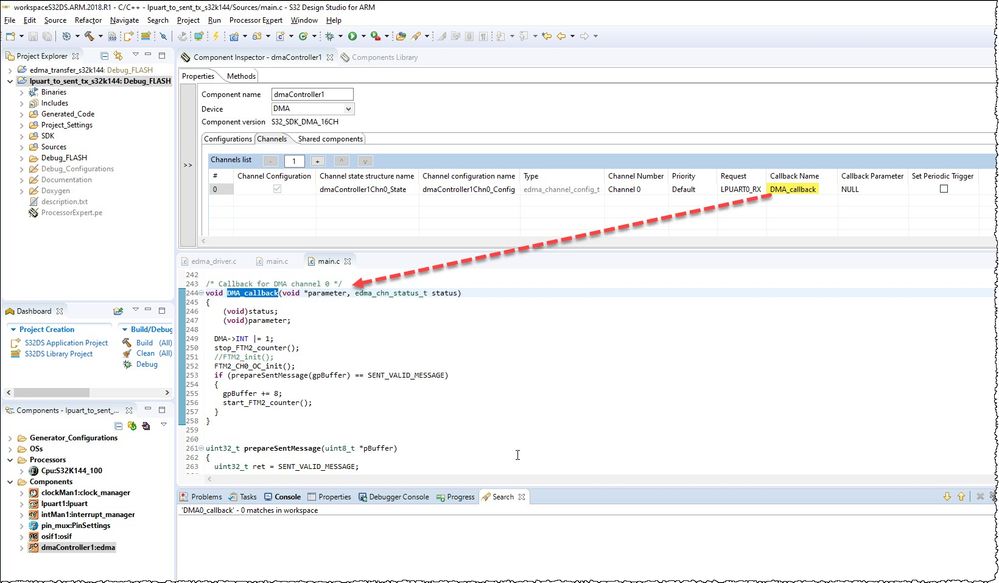Collapse the Project Creation section in Dashboard
This screenshot has width=999, height=583.
tap(13, 329)
